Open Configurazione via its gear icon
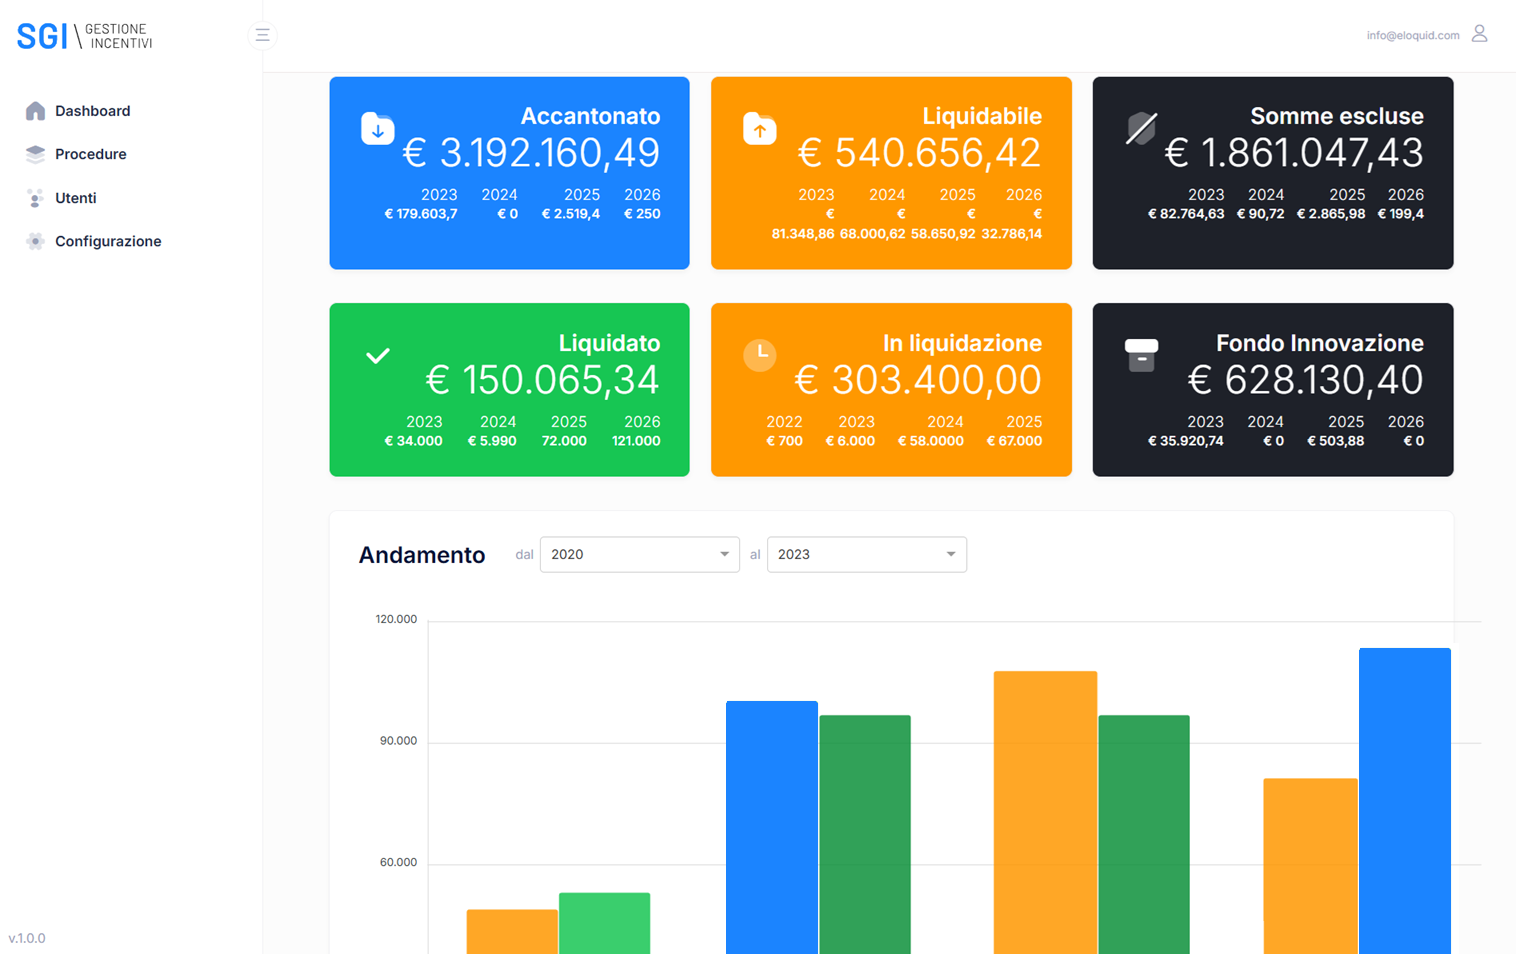This screenshot has height=954, width=1516. (x=34, y=241)
